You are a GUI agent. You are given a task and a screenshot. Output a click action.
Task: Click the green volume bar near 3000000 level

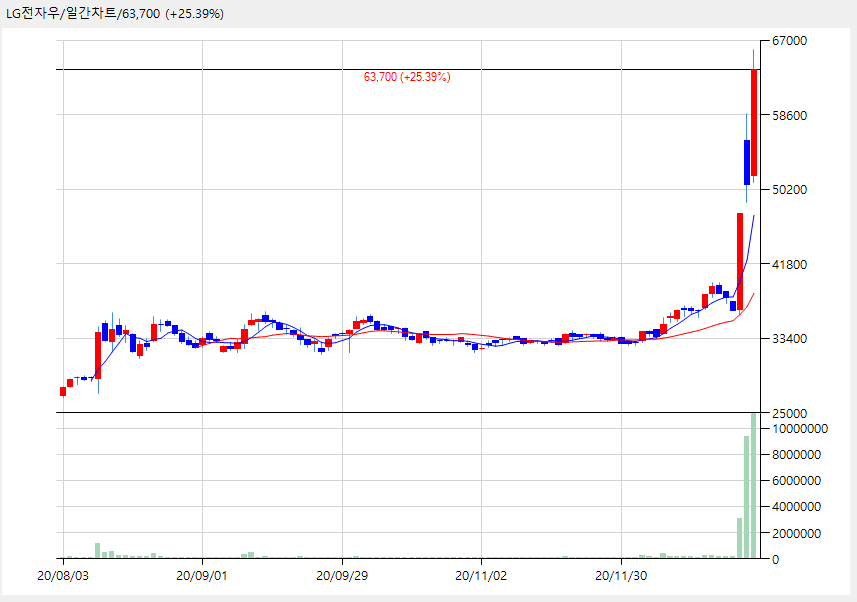tap(739, 538)
